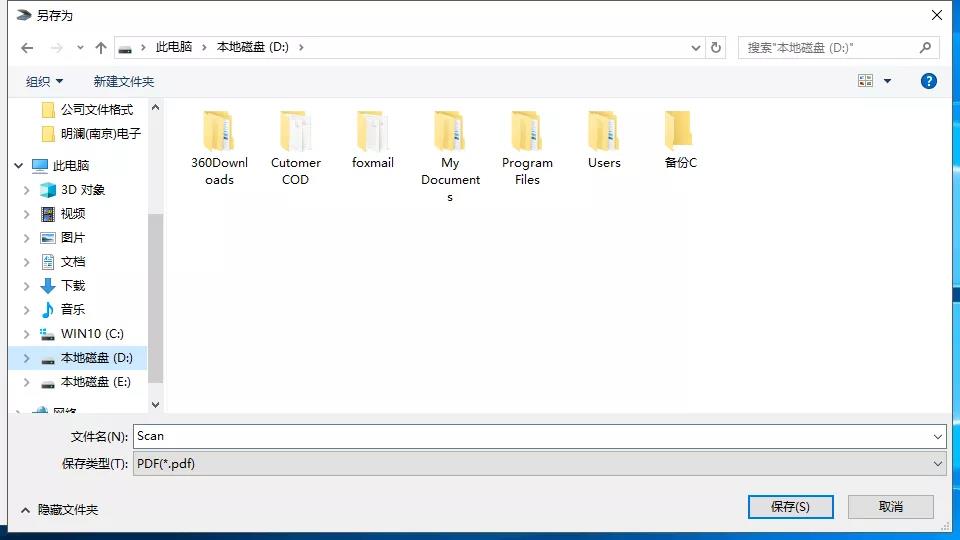Go up one directory level arrow

coord(101,47)
